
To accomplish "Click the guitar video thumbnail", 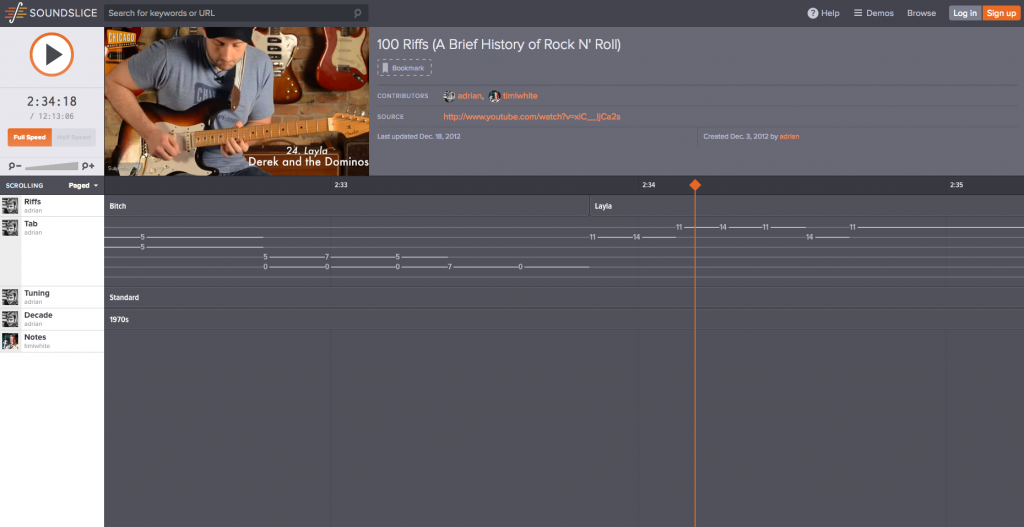I will pos(236,101).
